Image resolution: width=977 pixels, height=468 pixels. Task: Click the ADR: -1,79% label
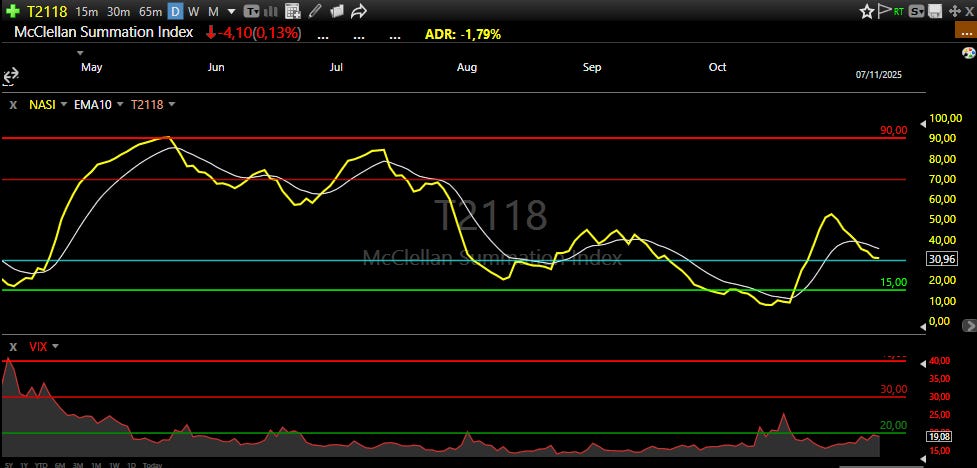click(x=463, y=34)
